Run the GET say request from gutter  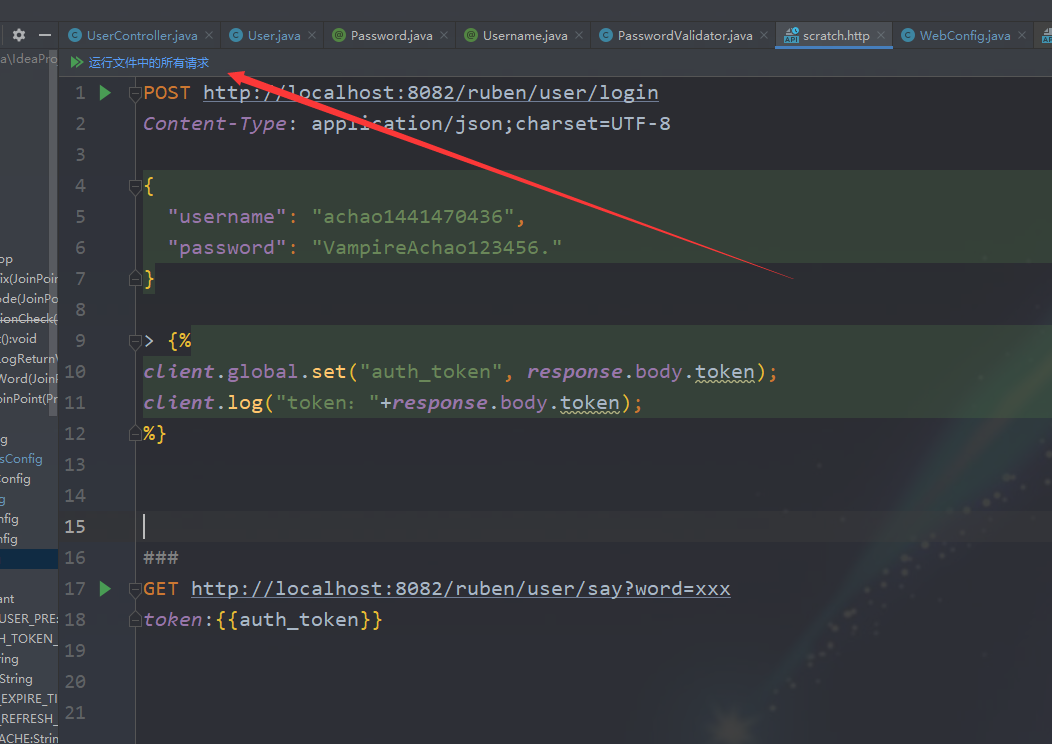(105, 589)
